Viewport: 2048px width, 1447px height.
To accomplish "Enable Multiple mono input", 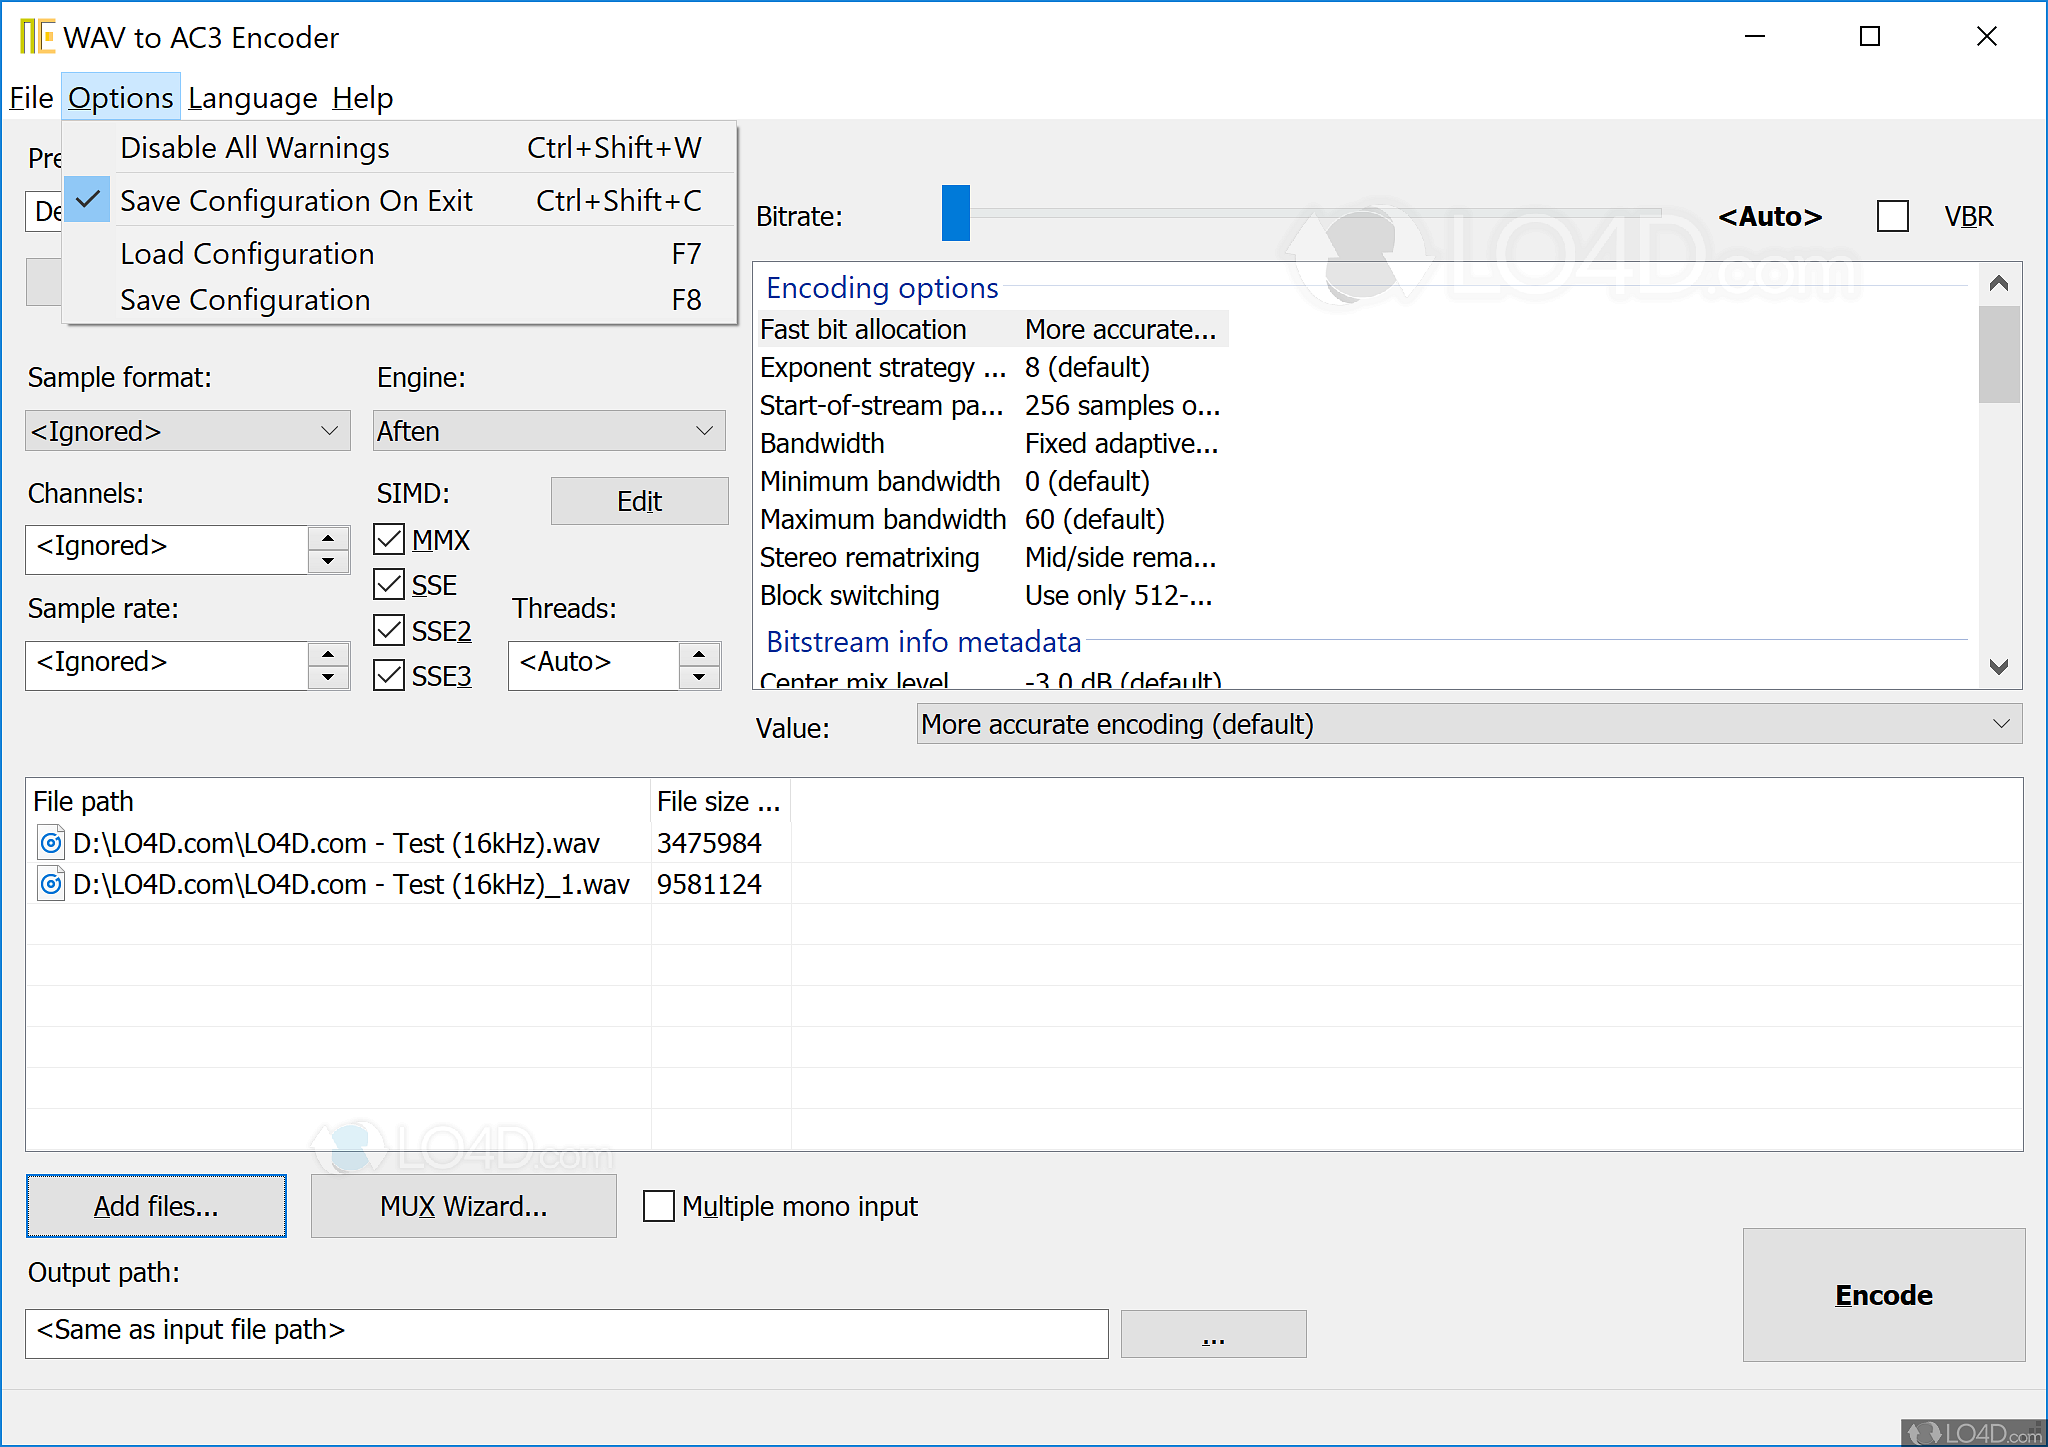I will [659, 1206].
